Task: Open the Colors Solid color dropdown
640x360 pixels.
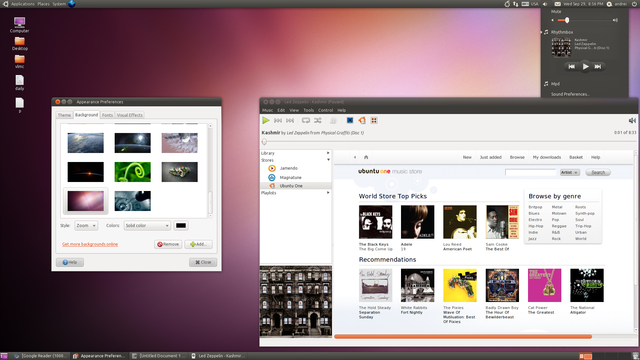Action: click(147, 225)
